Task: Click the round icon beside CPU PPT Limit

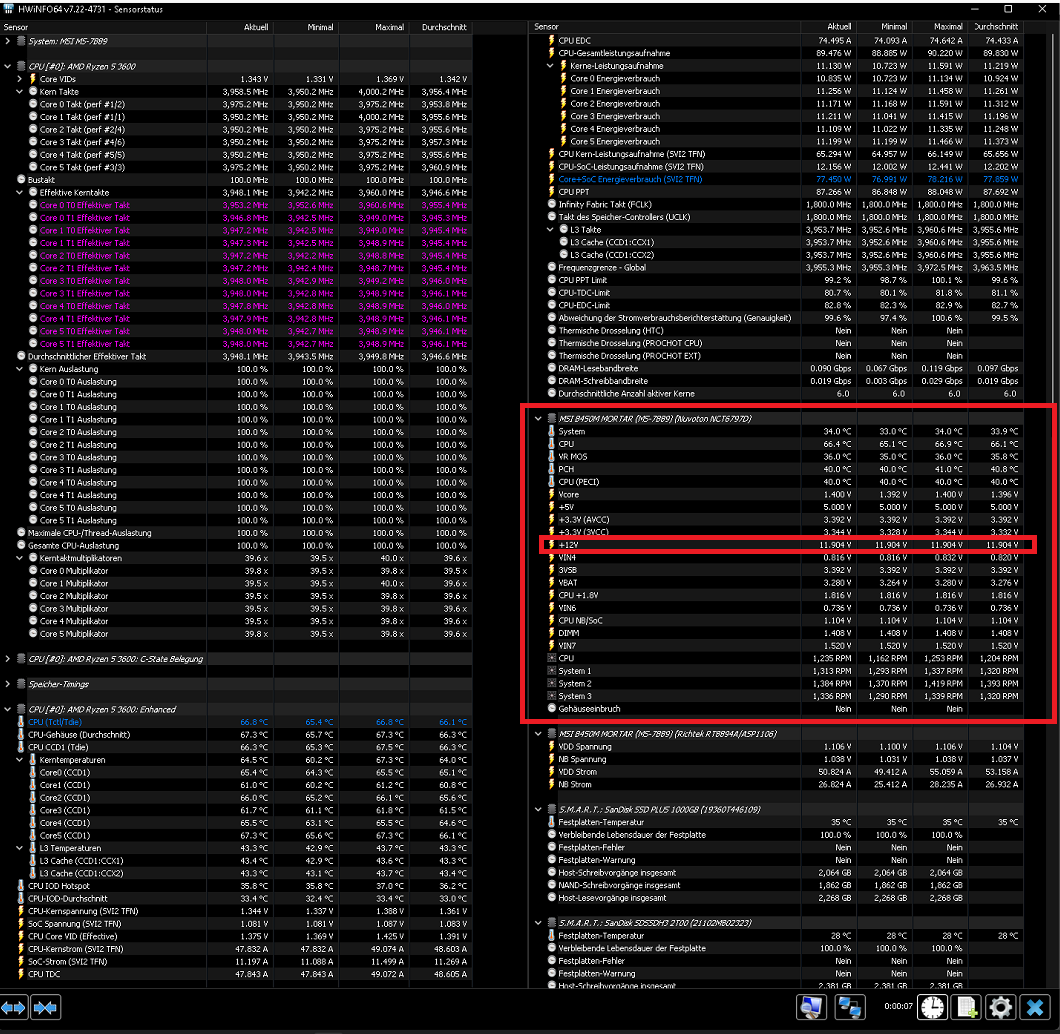Action: (552, 280)
